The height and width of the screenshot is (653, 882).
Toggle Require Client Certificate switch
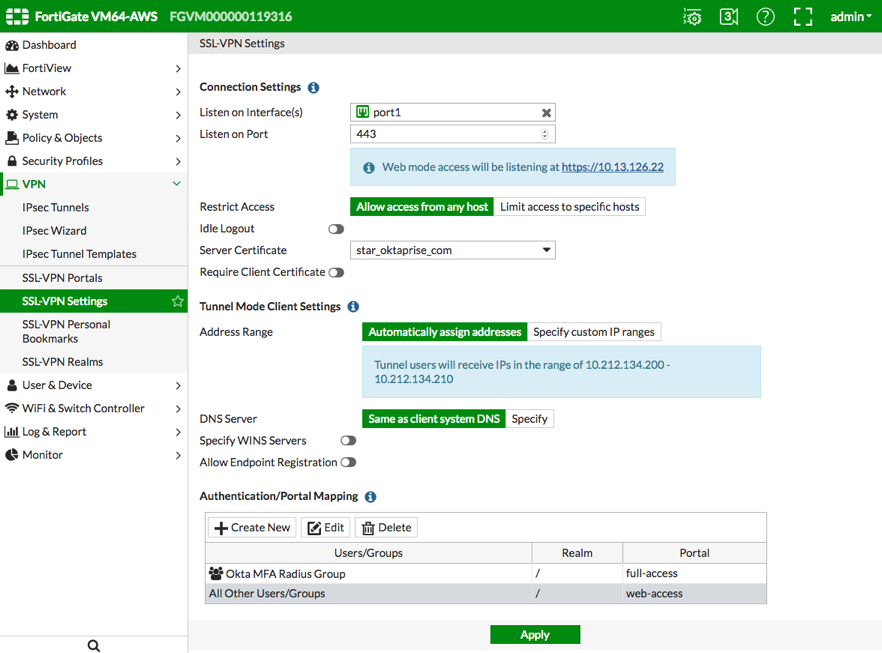point(336,272)
